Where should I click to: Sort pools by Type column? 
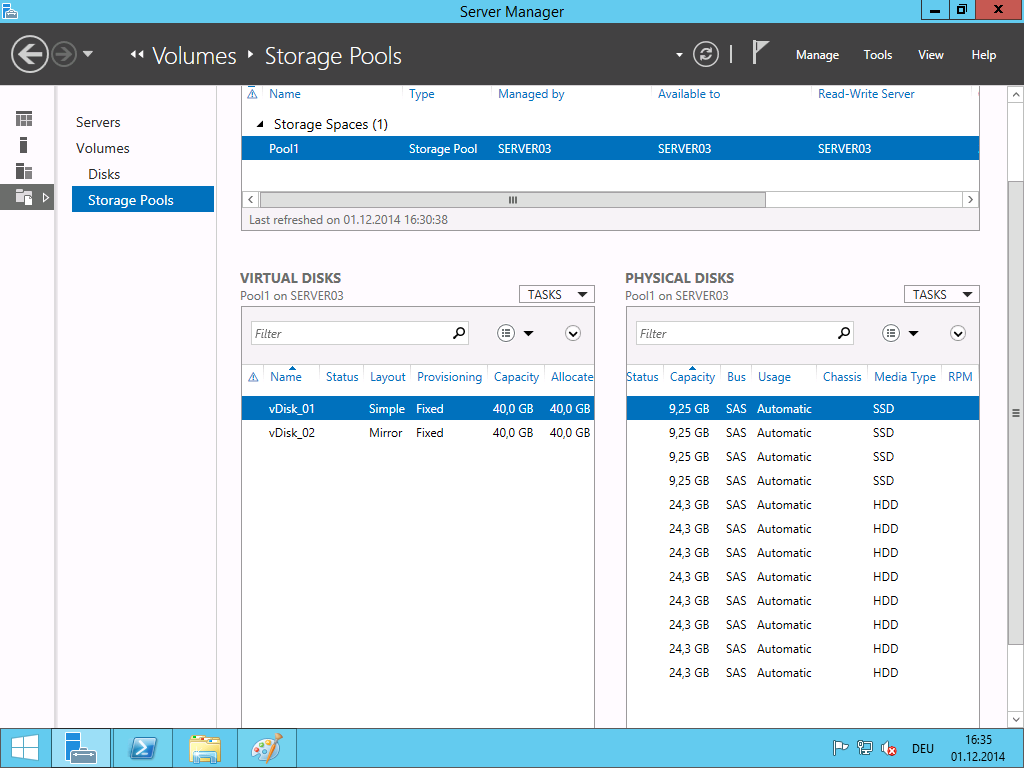(421, 94)
